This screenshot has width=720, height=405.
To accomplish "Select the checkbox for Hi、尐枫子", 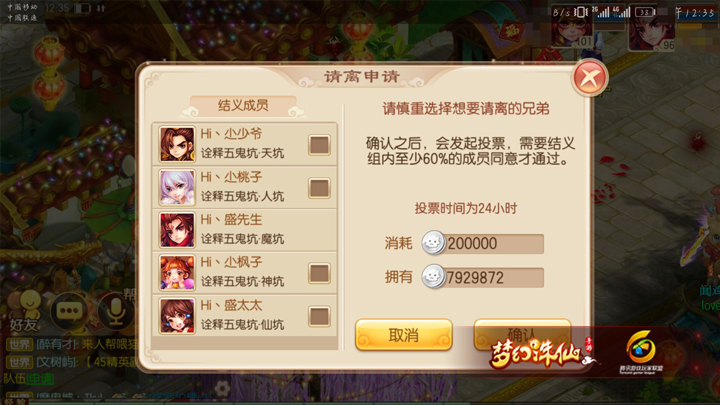I will click(319, 273).
